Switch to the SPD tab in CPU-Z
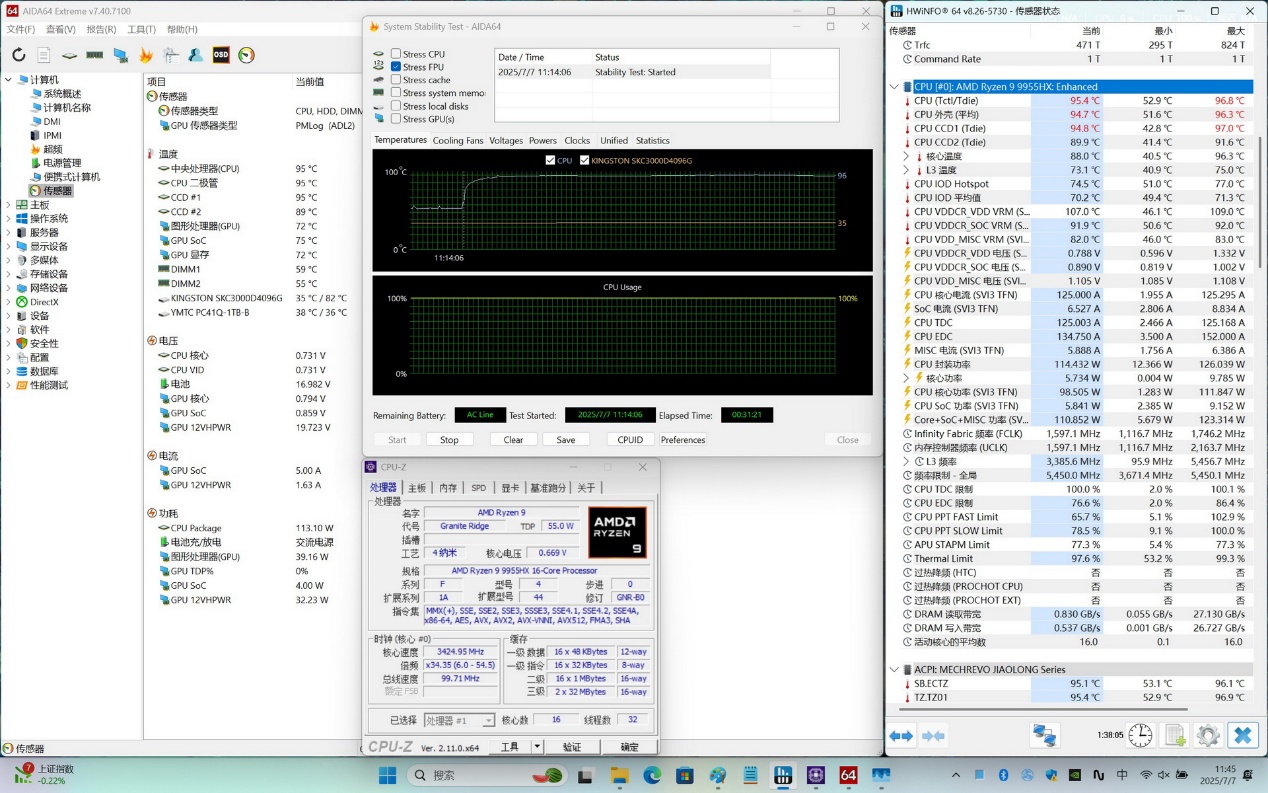Screen dimensions: 1268x793 (479, 488)
